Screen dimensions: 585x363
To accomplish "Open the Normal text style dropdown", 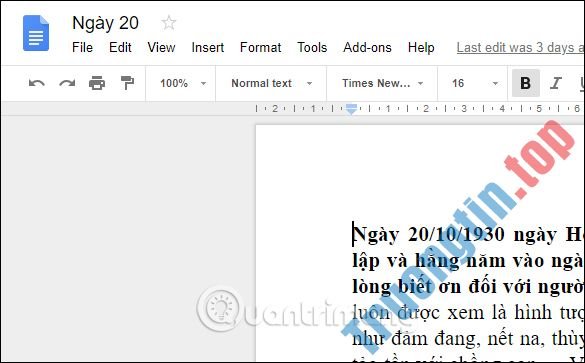I will tap(272, 83).
